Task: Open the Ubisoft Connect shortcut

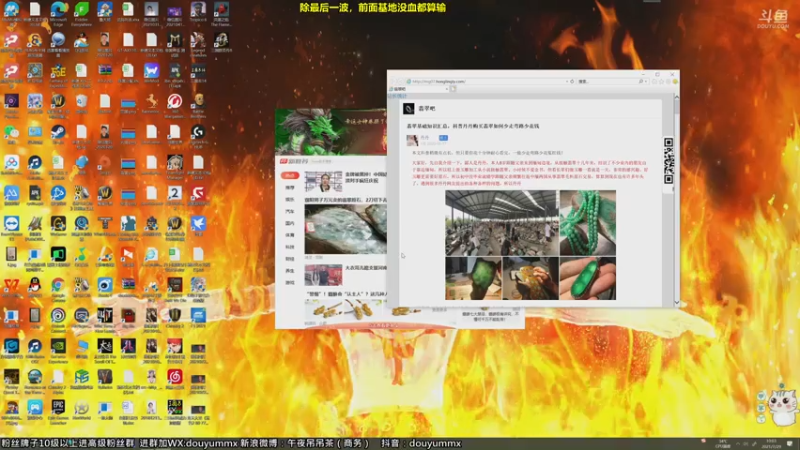Action: [x=58, y=315]
